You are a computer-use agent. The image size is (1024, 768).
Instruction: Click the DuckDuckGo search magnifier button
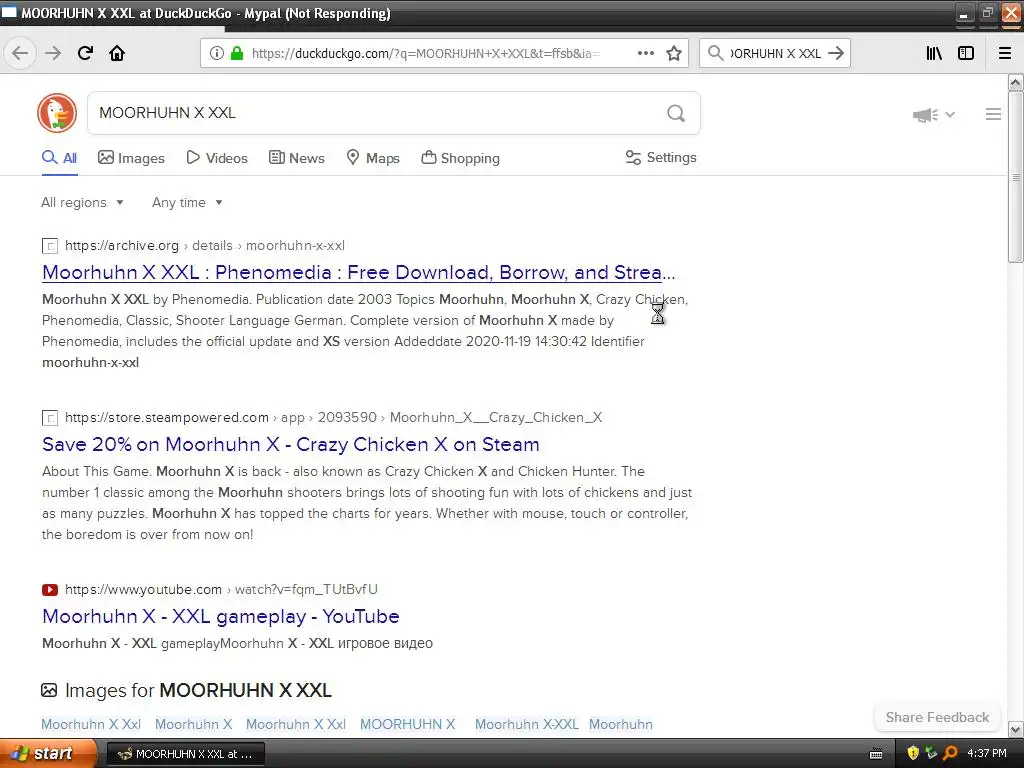(676, 113)
